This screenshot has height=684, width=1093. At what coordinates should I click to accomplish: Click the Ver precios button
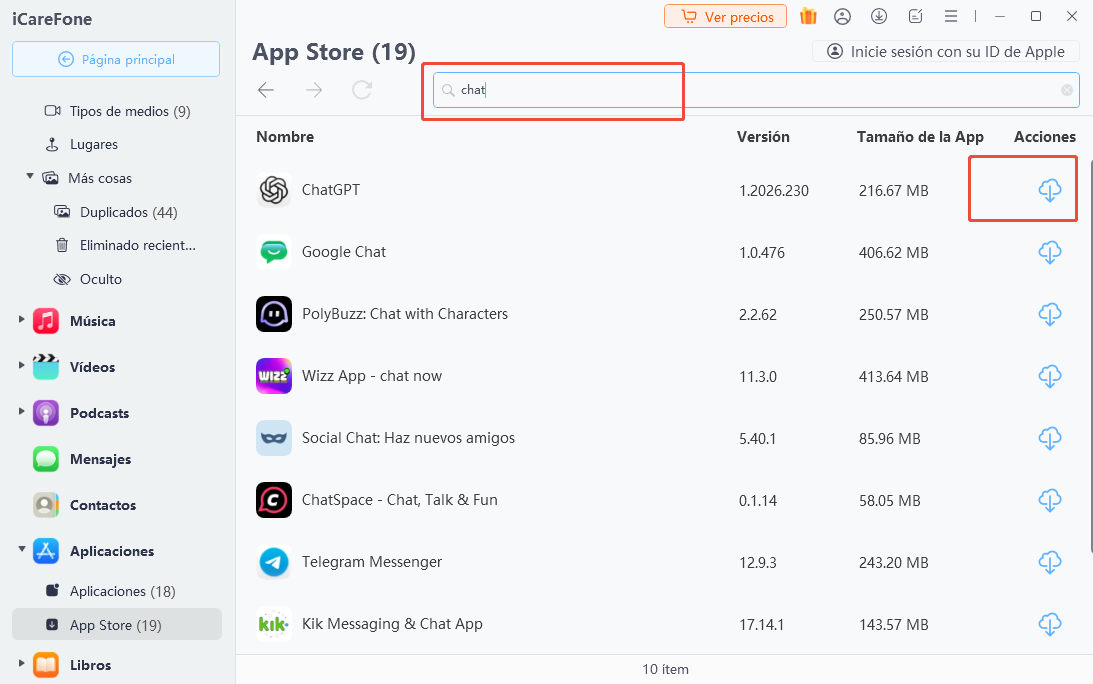pyautogui.click(x=726, y=17)
